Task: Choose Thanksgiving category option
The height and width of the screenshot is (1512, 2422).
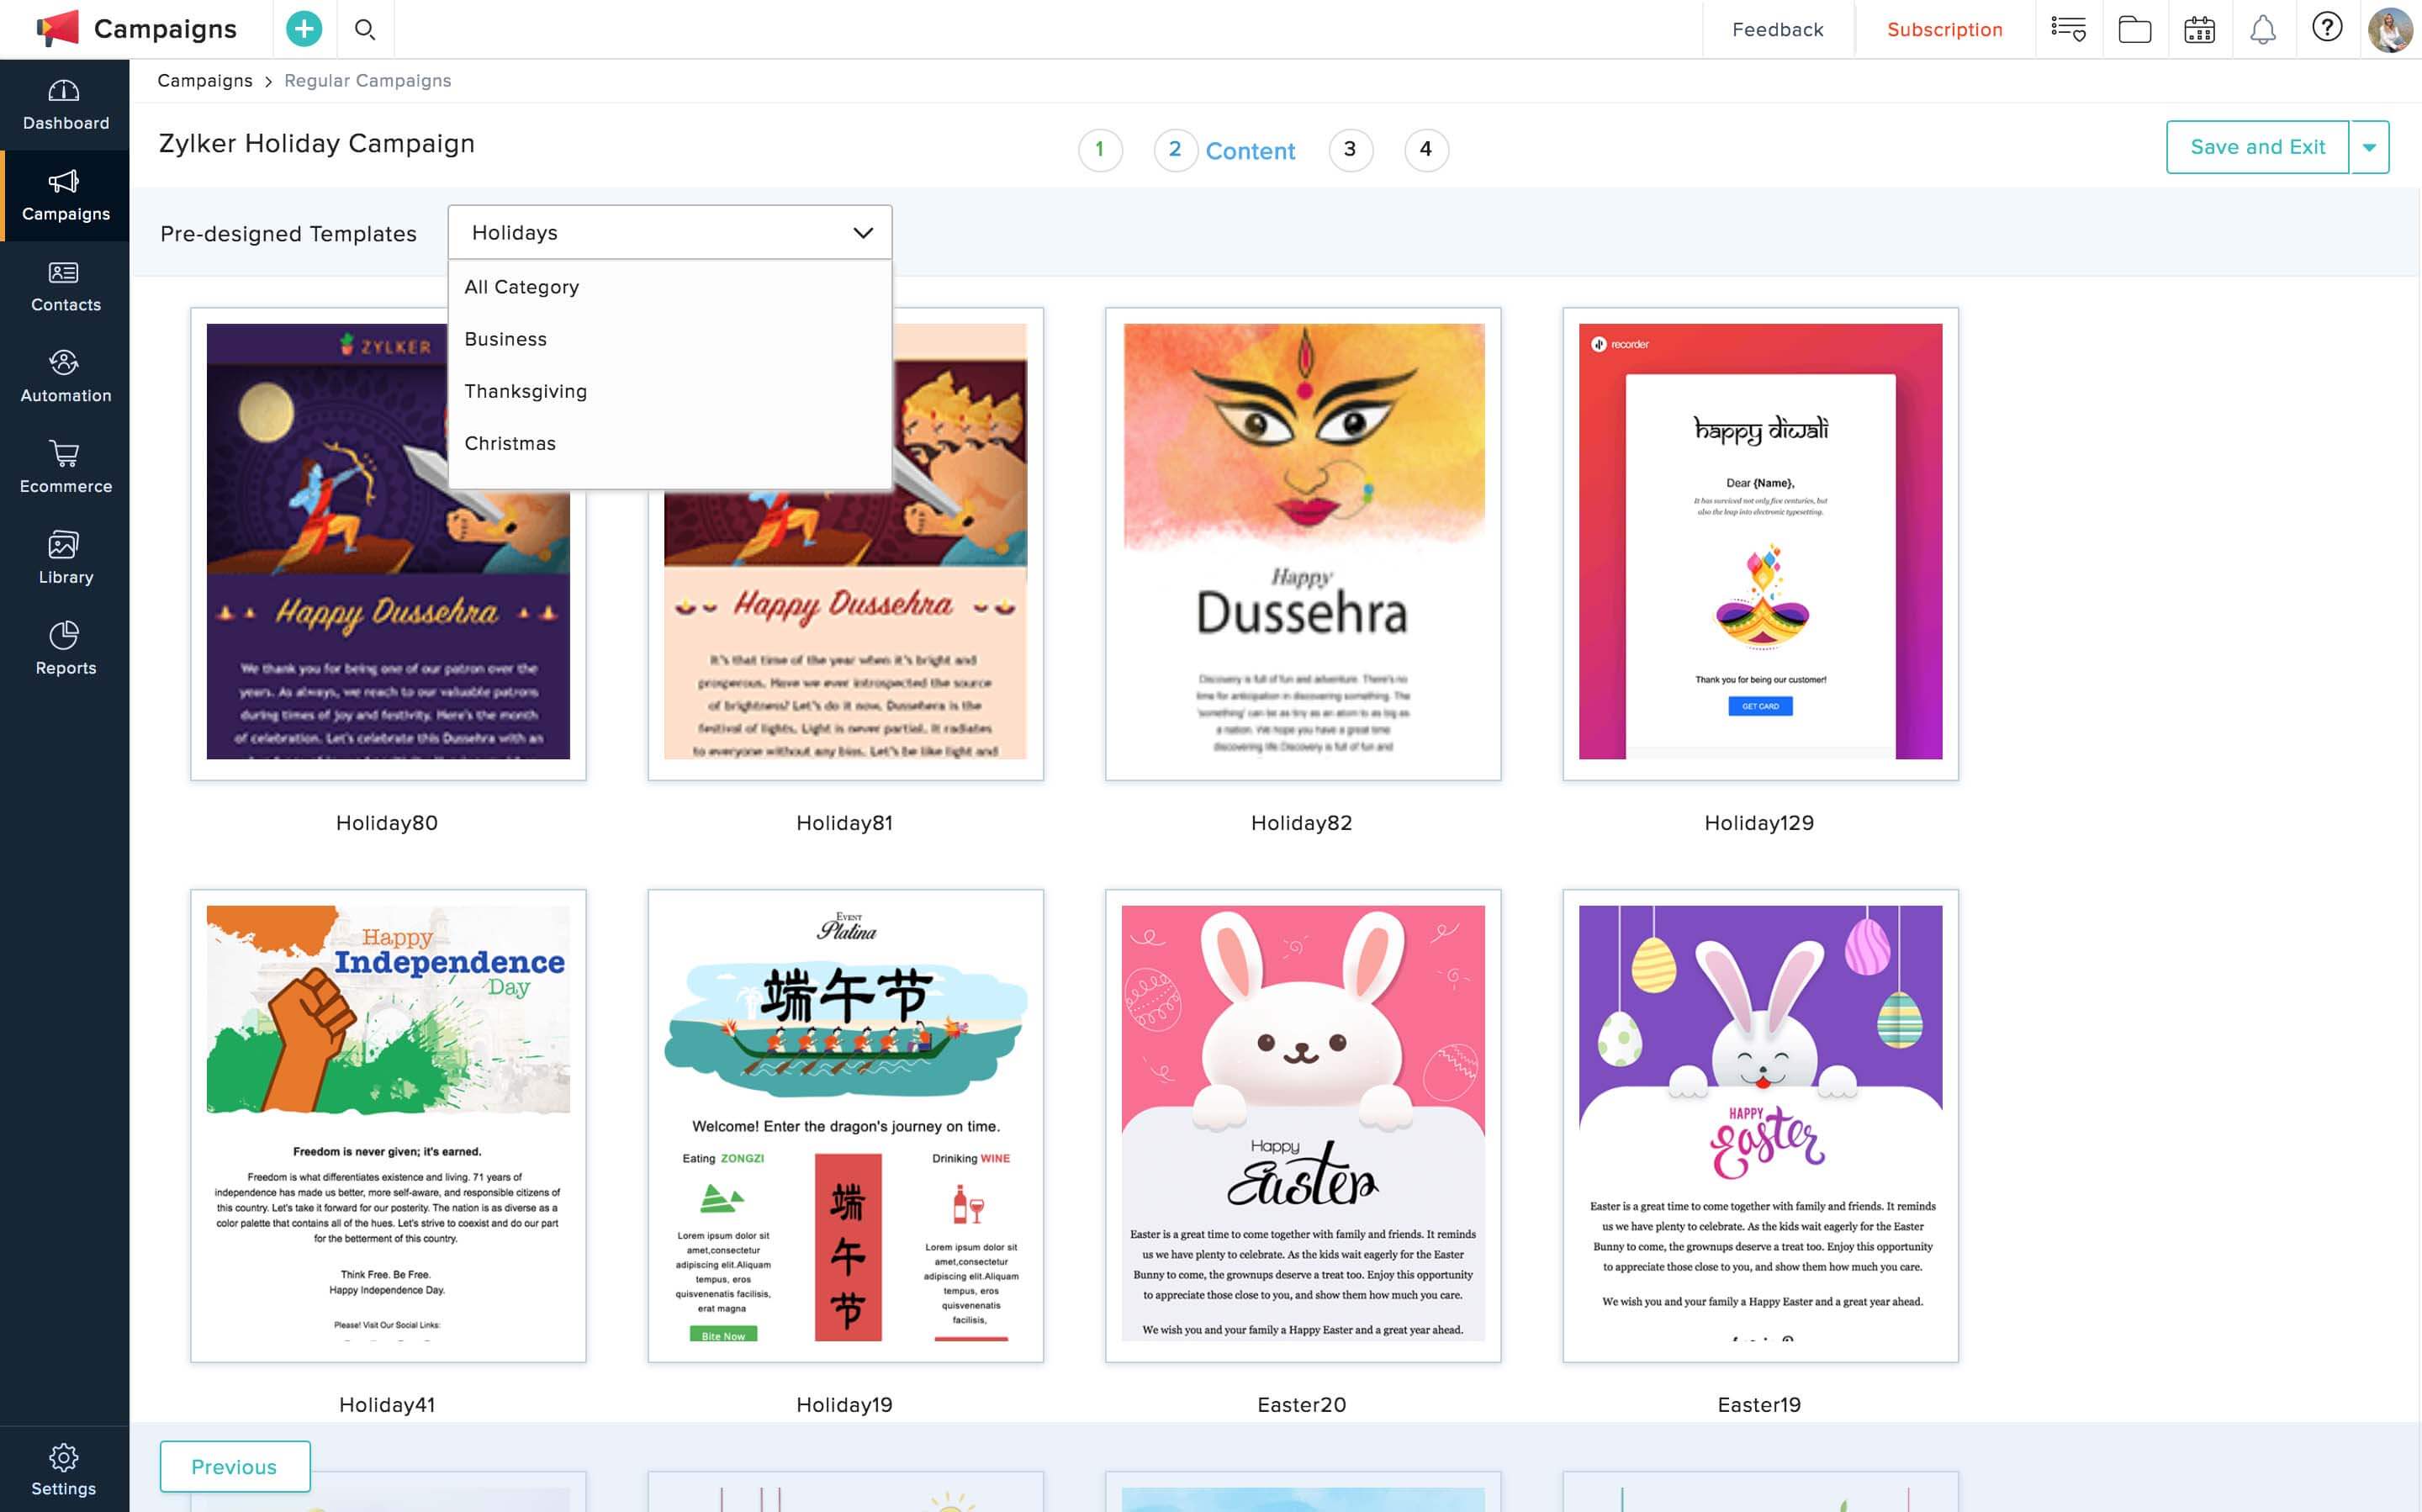Action: point(670,391)
